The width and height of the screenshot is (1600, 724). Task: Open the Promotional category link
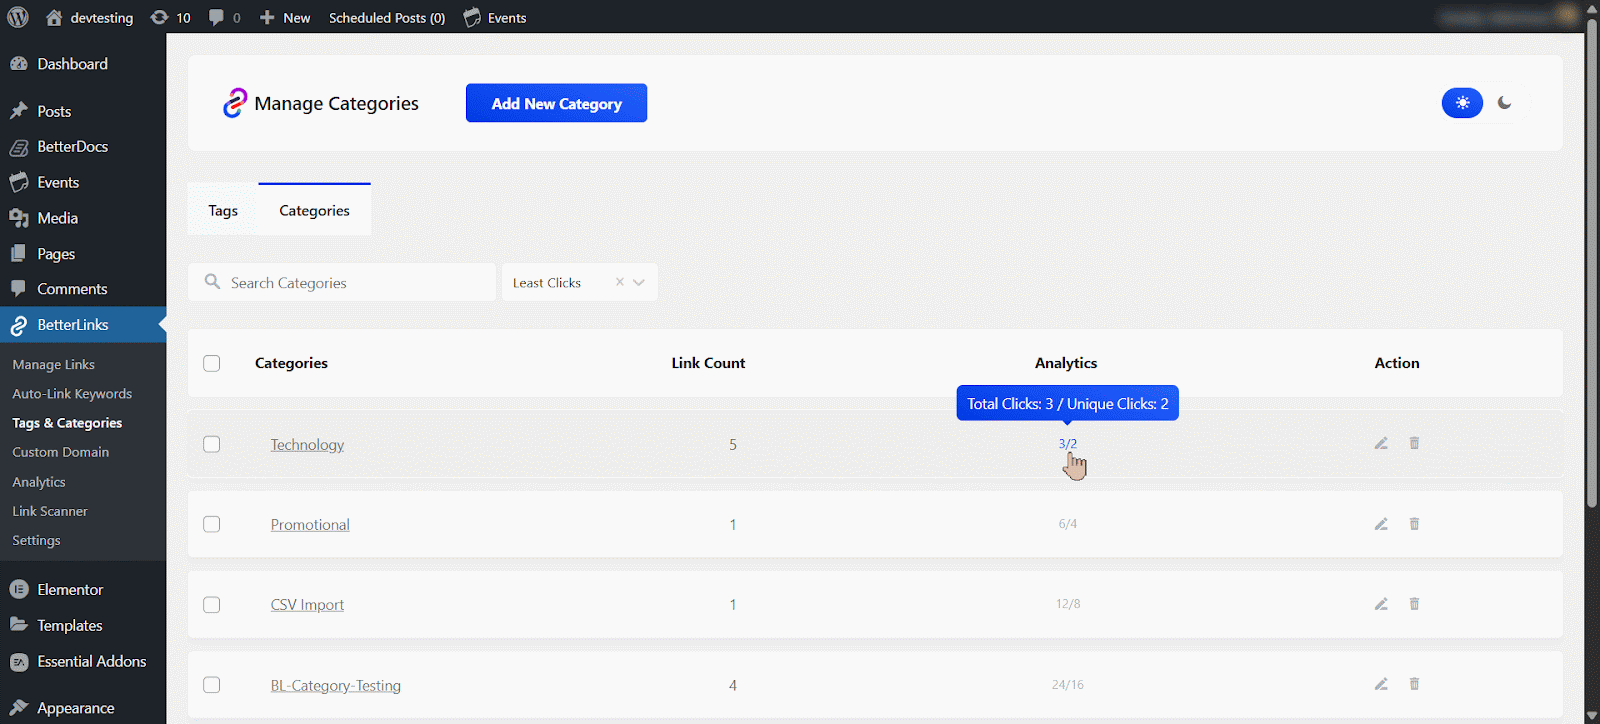pos(310,525)
